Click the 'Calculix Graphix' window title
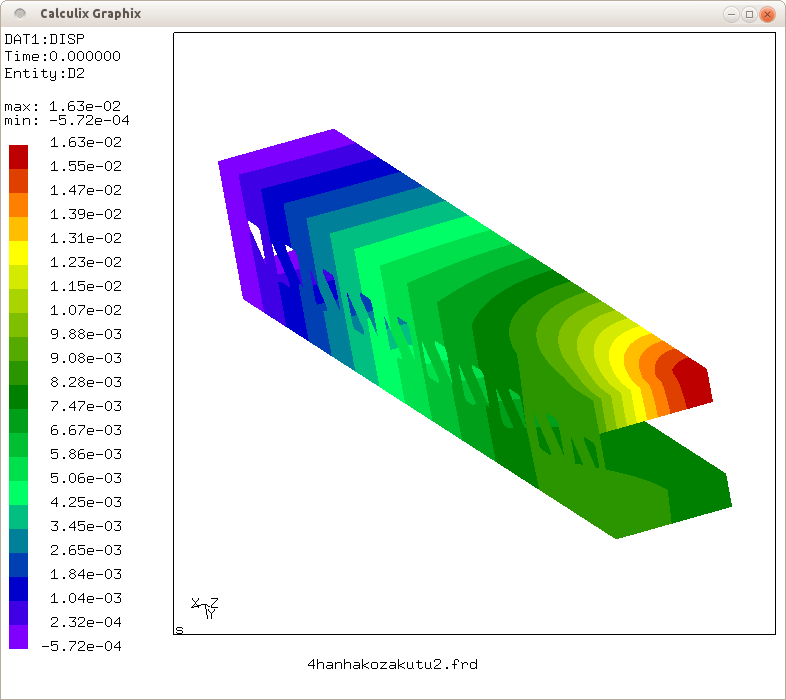This screenshot has height=700, width=786. [x=91, y=14]
